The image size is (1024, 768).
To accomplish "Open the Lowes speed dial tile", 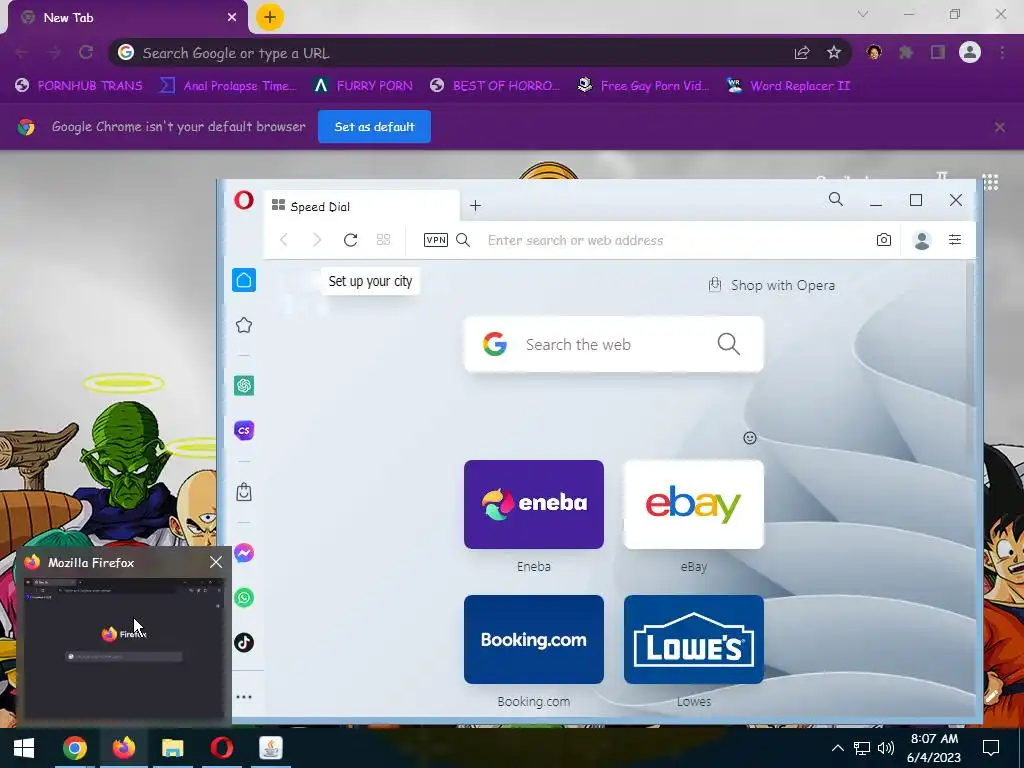I will tap(694, 639).
